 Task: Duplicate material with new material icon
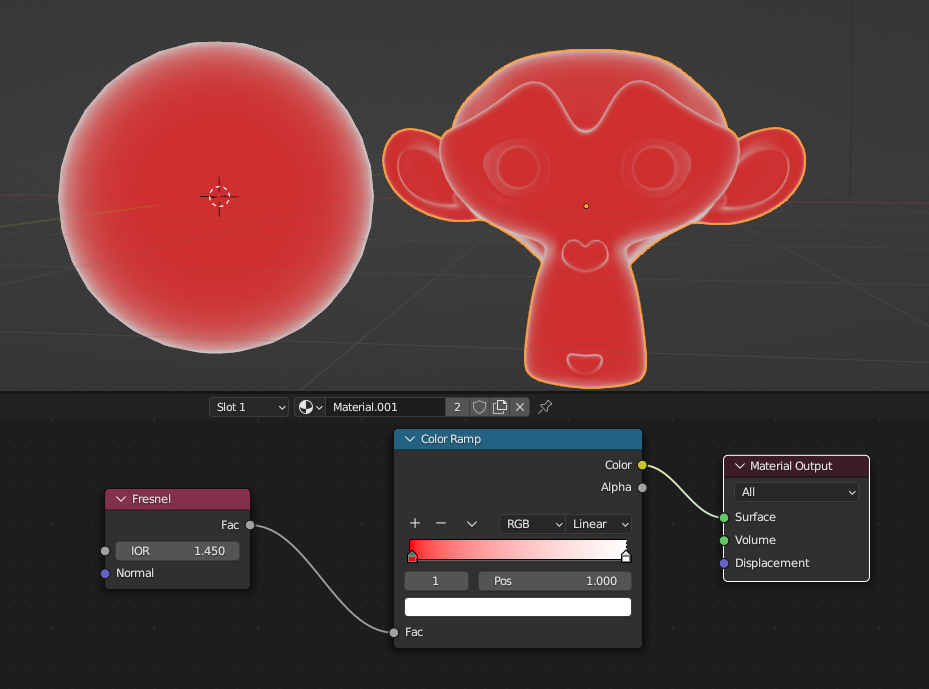[x=500, y=407]
